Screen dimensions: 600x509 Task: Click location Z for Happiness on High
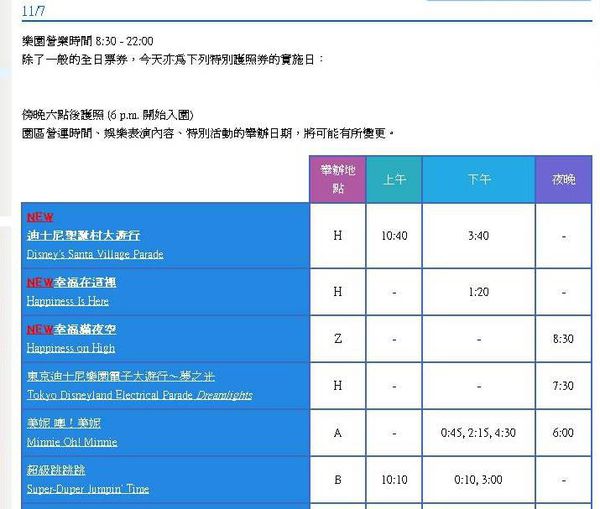click(x=338, y=339)
